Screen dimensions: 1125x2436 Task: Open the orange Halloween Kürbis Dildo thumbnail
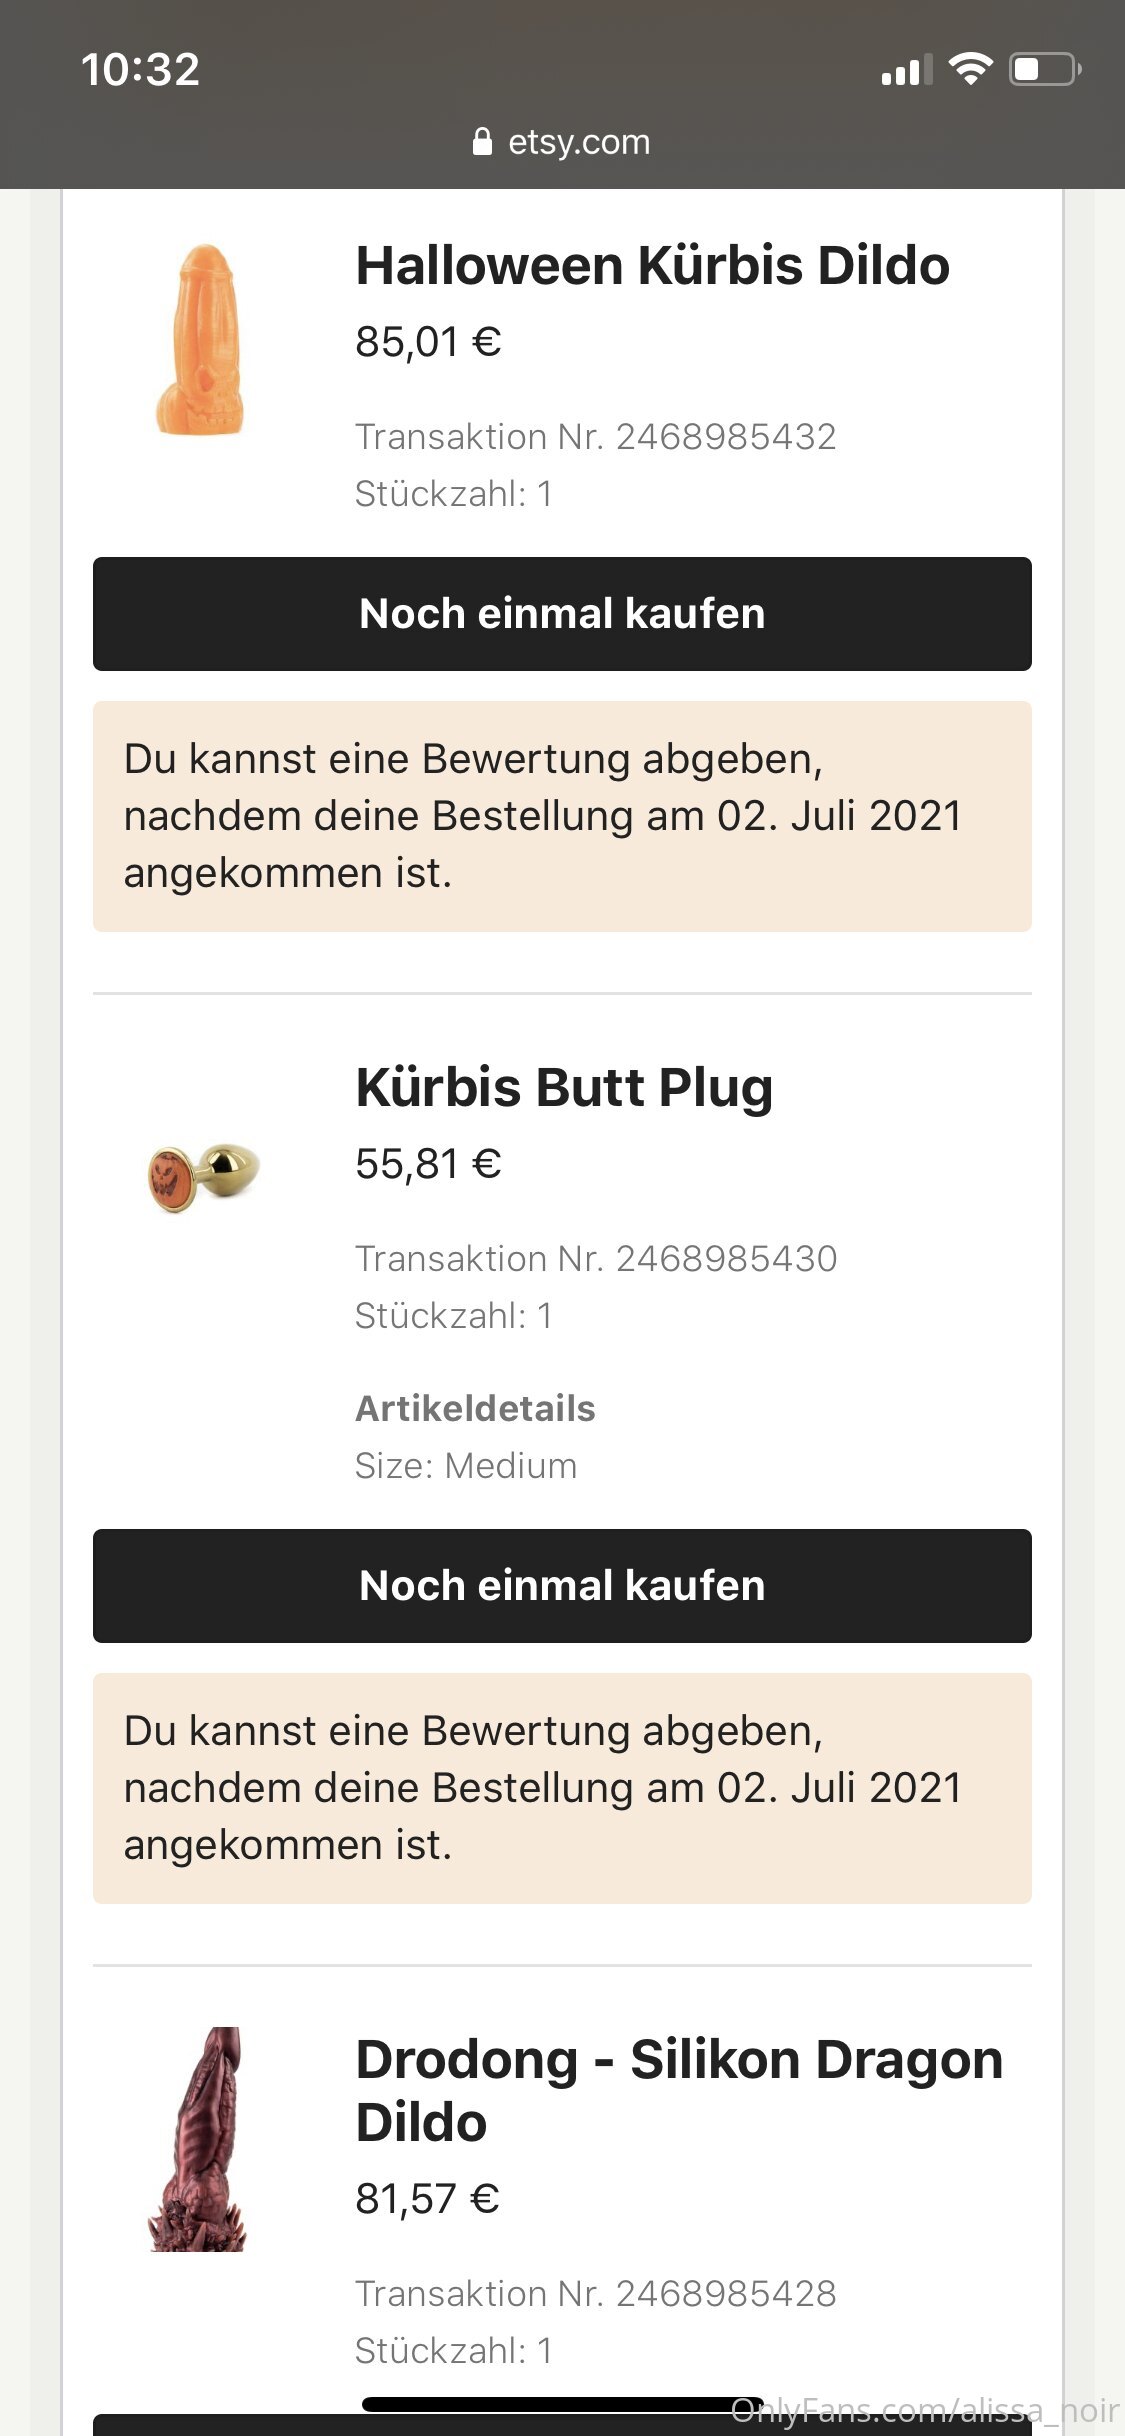coord(202,341)
